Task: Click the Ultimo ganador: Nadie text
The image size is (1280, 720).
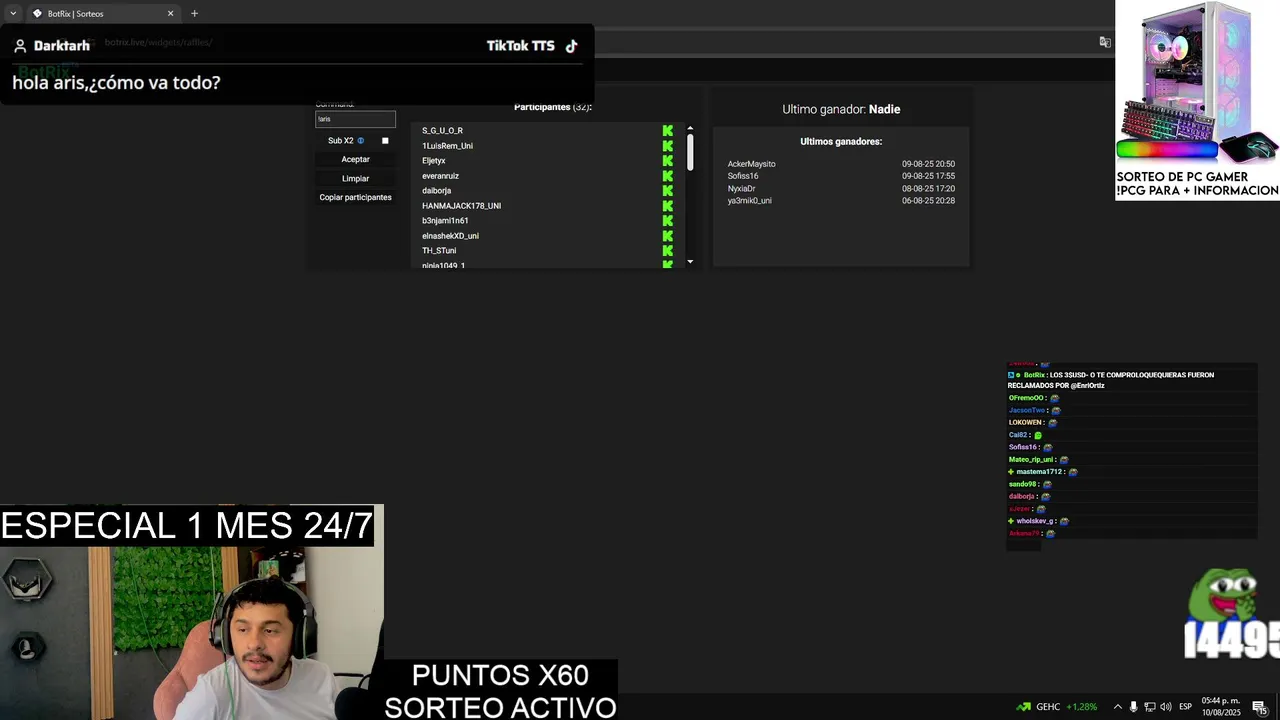Action: [841, 109]
